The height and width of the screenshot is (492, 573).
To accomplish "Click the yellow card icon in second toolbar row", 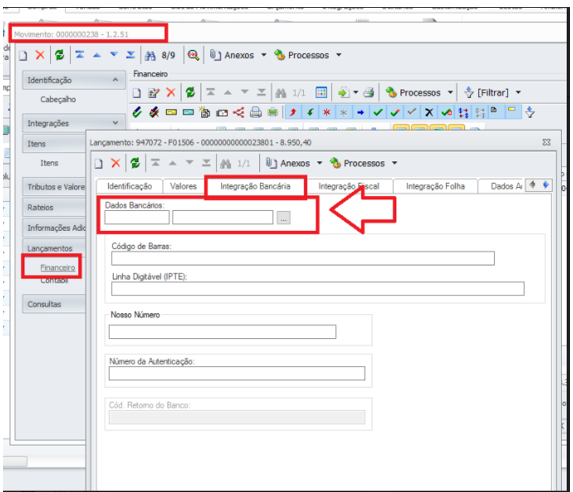I will (x=171, y=112).
